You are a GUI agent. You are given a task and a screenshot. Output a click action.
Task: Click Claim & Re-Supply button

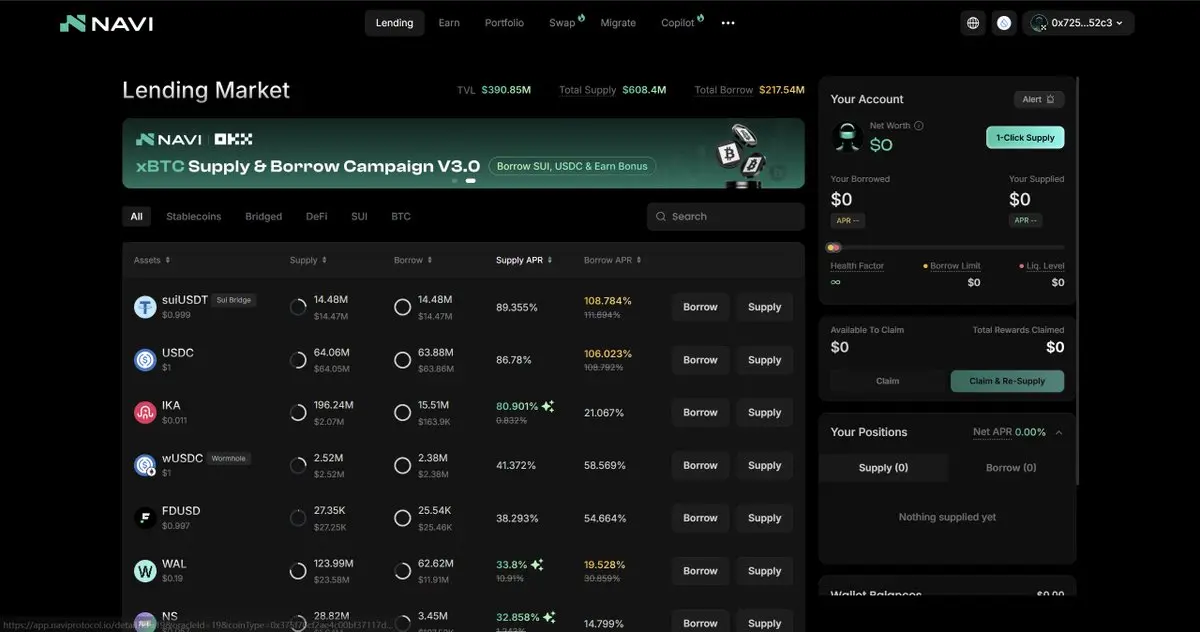[1007, 381]
